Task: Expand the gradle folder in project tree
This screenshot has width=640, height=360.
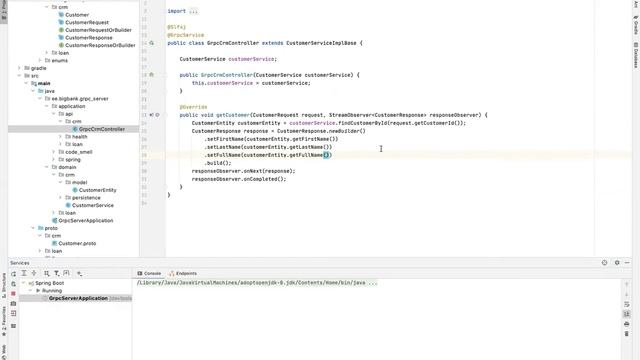Action: pos(19,68)
